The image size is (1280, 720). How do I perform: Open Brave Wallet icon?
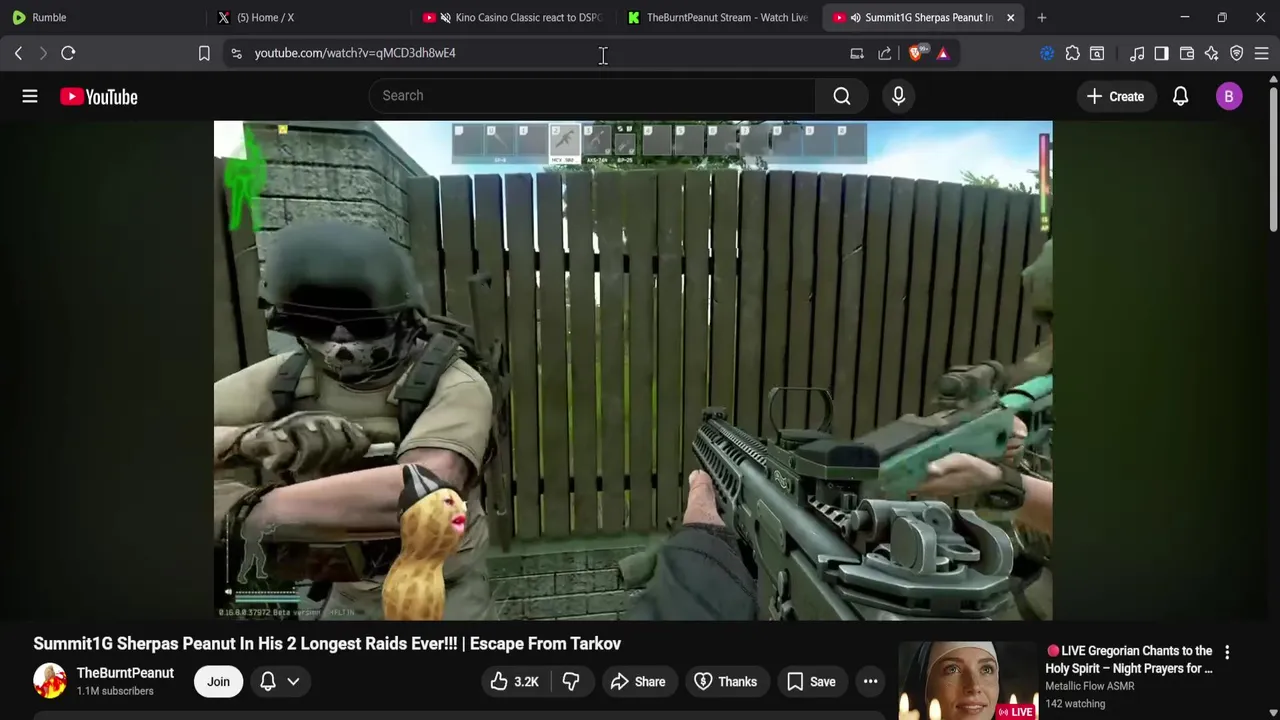click(x=1187, y=53)
